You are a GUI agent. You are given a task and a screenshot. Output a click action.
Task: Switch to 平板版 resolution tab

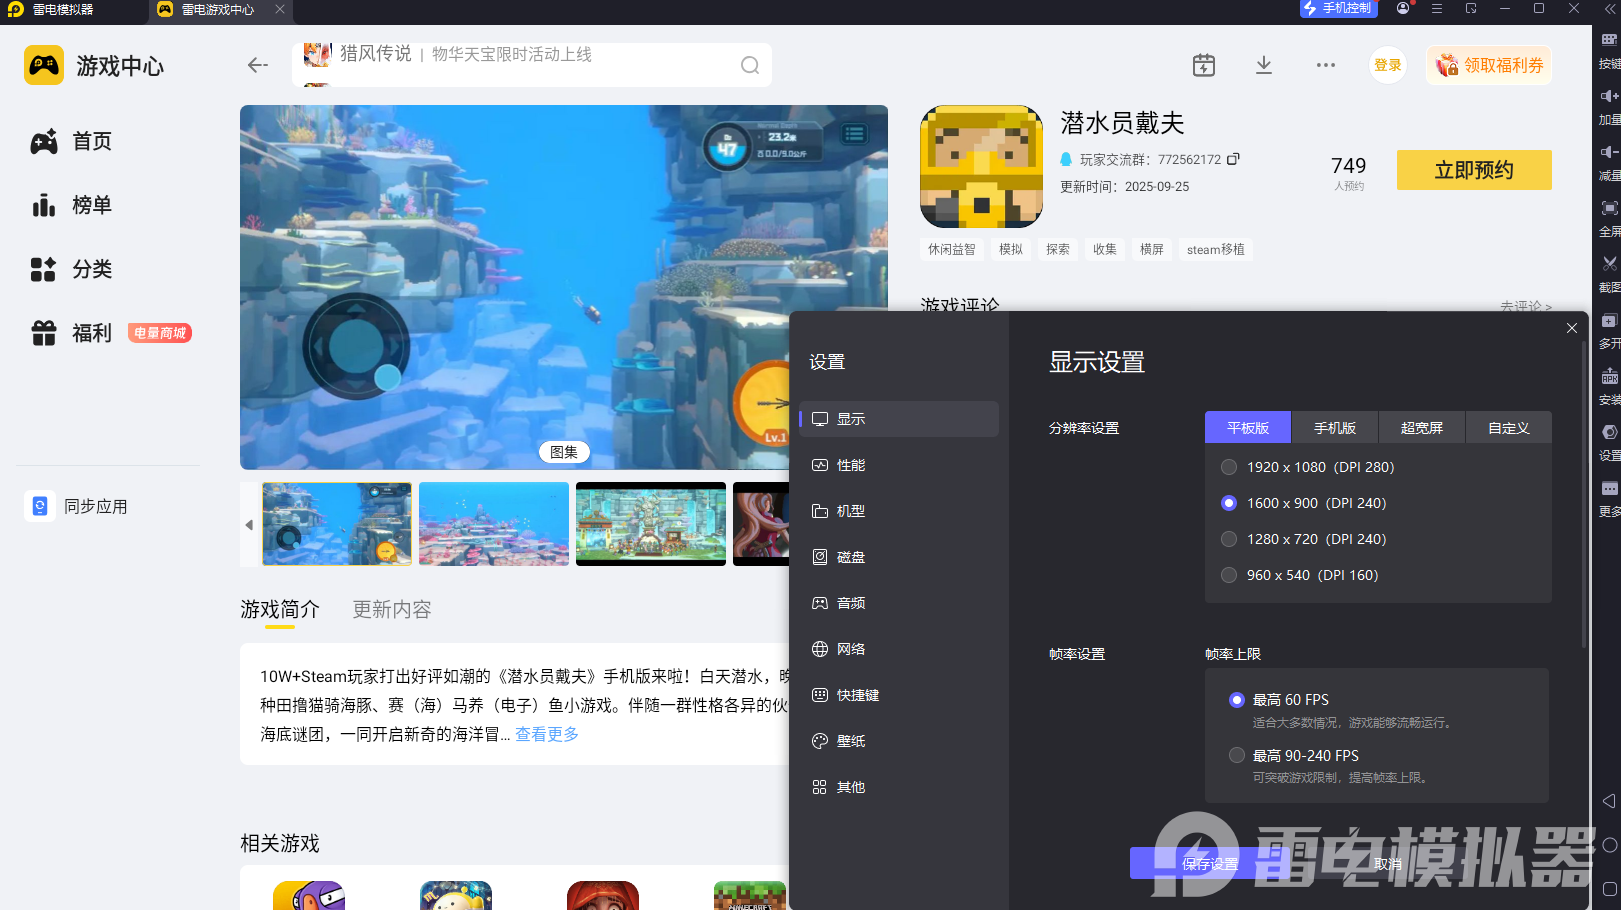point(1248,427)
